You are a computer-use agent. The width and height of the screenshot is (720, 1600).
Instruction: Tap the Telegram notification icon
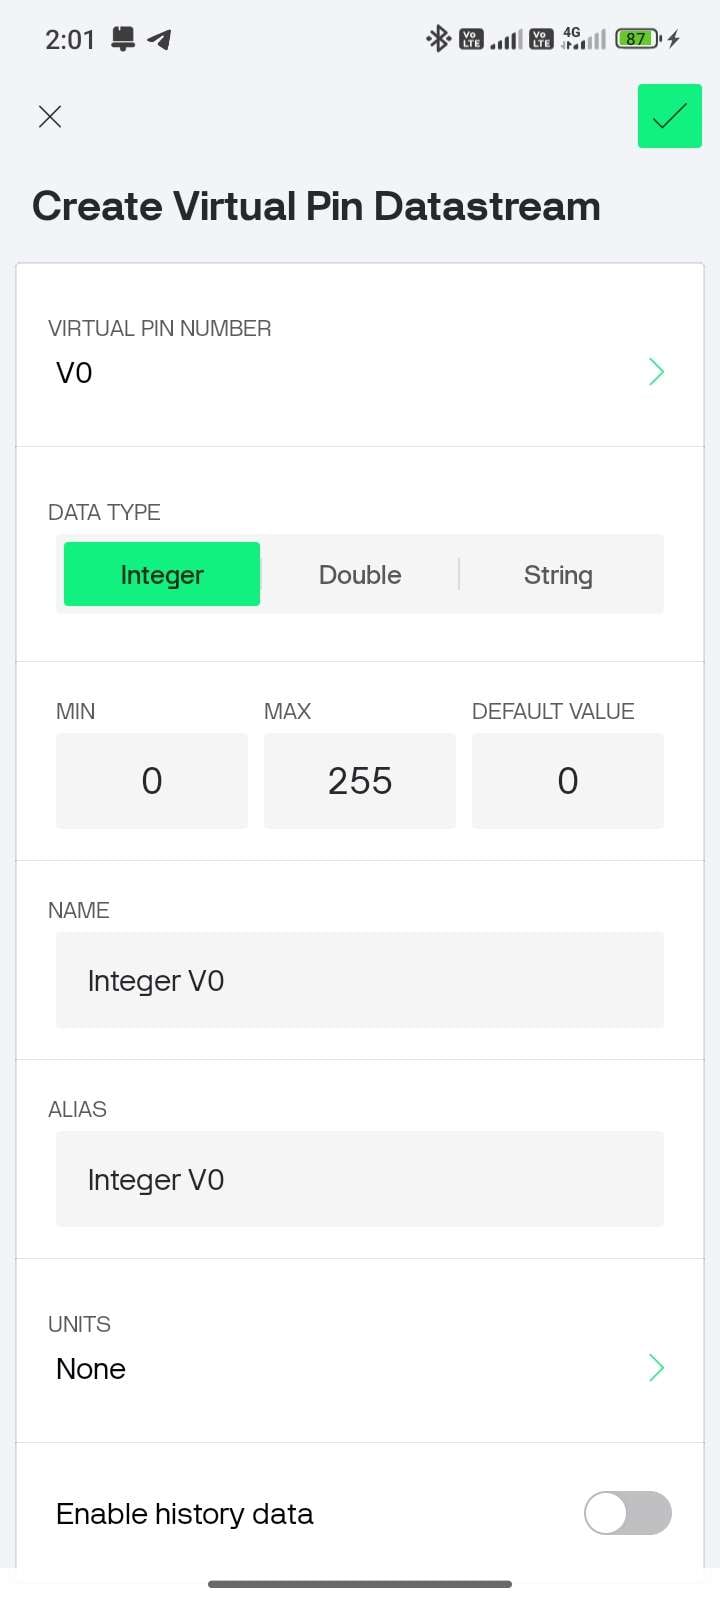159,40
